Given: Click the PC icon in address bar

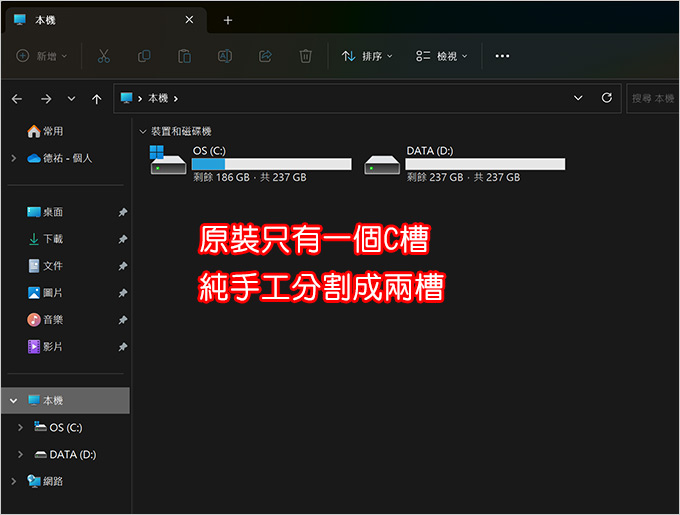Looking at the screenshot, I should (126, 98).
